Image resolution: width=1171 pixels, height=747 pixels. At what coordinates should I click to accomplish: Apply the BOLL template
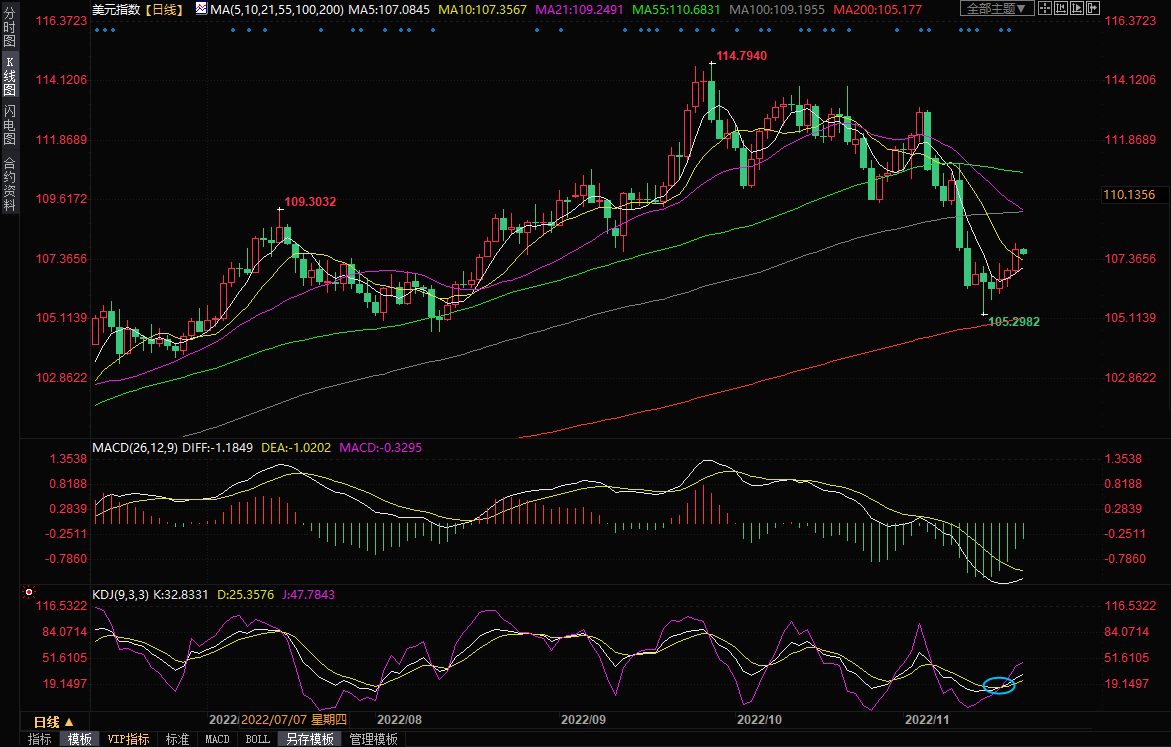[257, 739]
